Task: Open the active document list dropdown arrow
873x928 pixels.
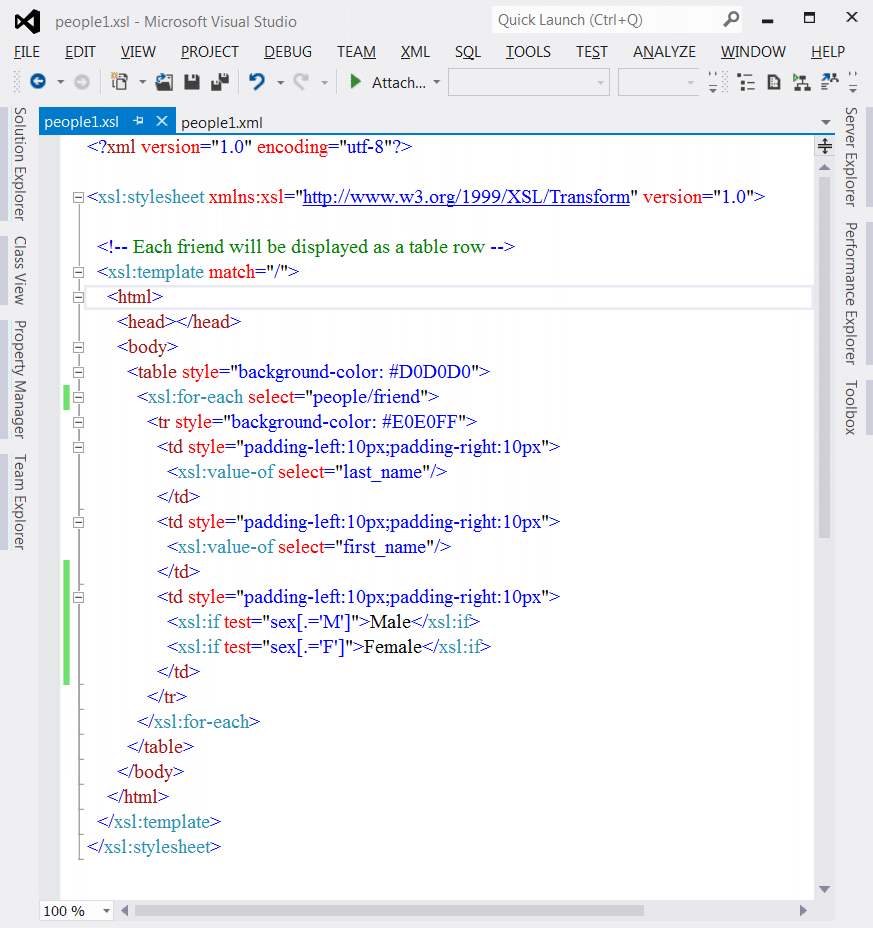Action: pos(826,123)
